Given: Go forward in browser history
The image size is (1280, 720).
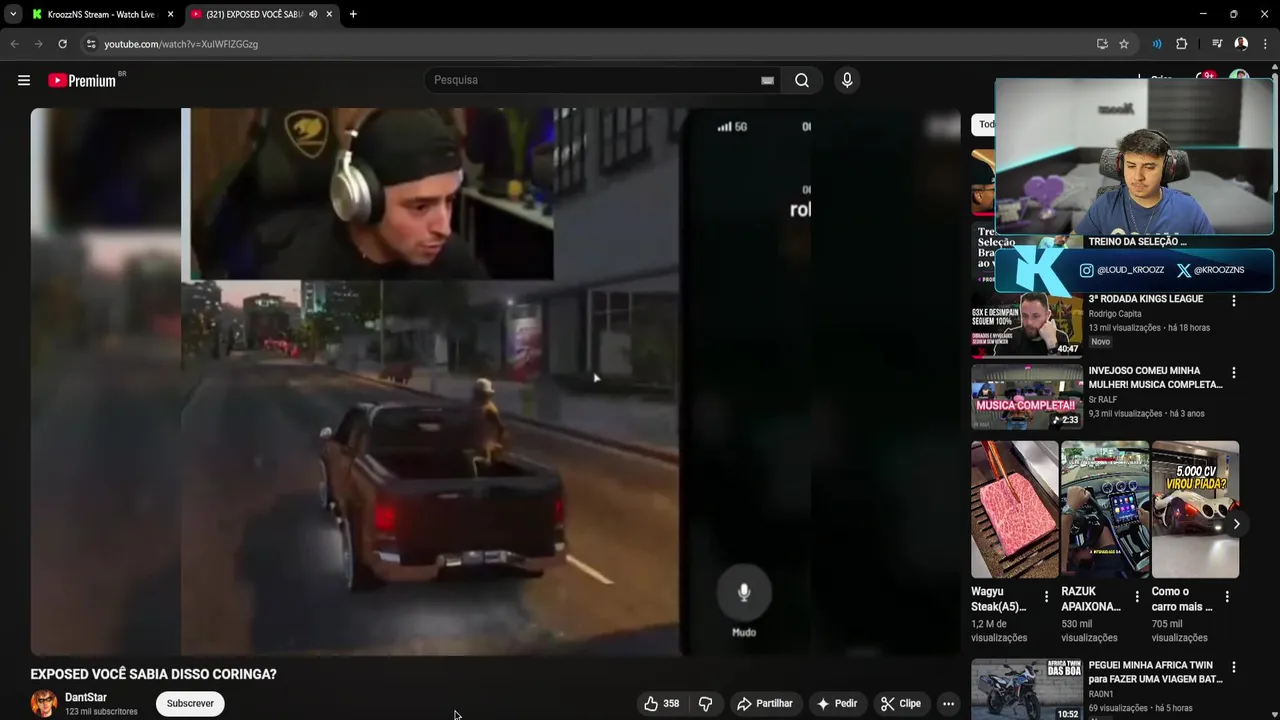Looking at the screenshot, I should point(38,44).
